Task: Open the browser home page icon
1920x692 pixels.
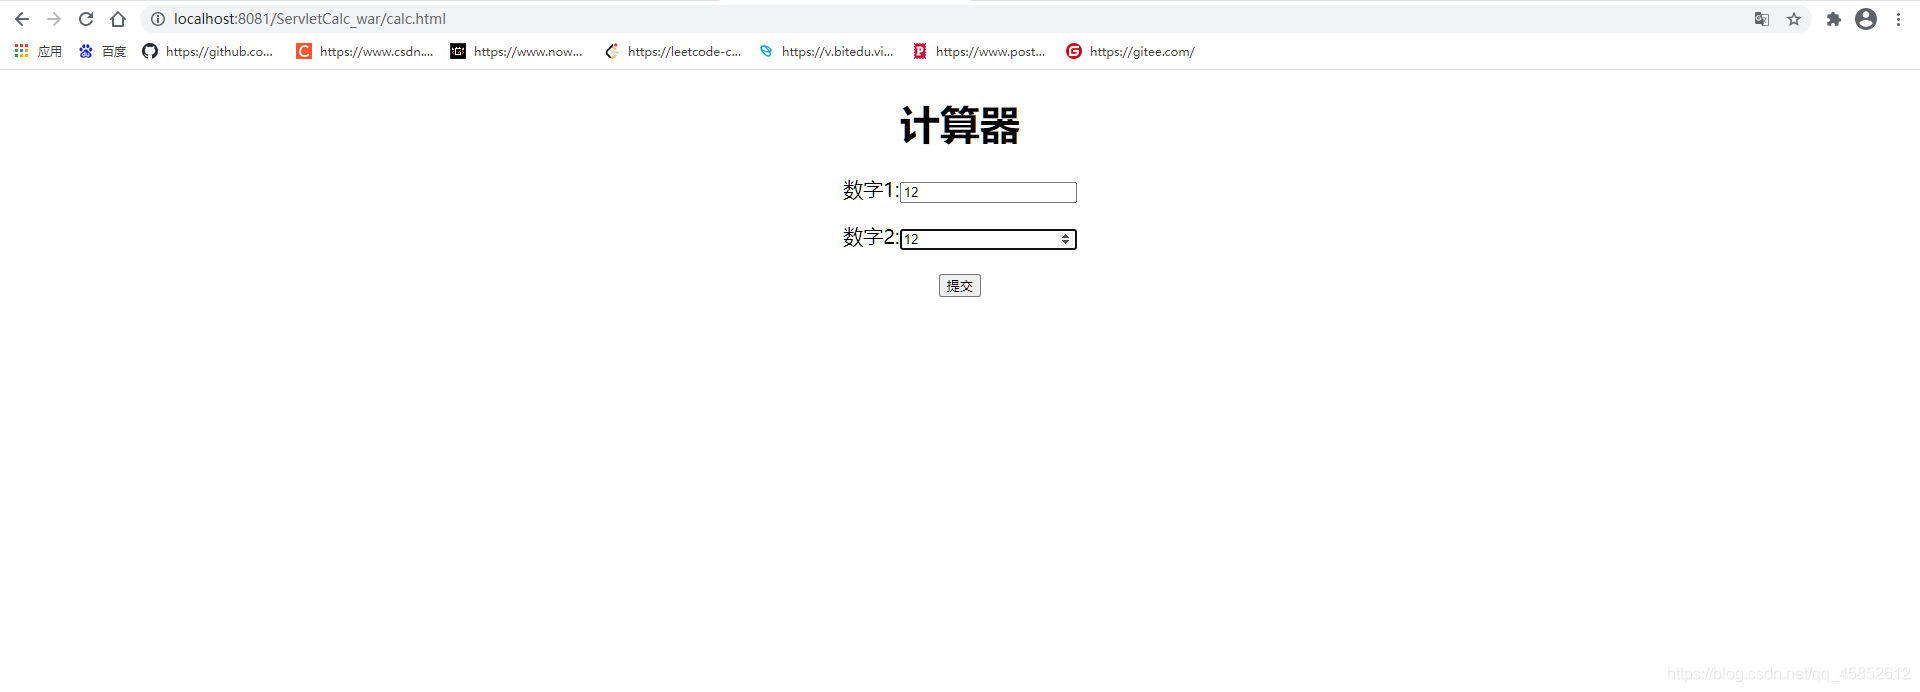Action: pyautogui.click(x=118, y=19)
